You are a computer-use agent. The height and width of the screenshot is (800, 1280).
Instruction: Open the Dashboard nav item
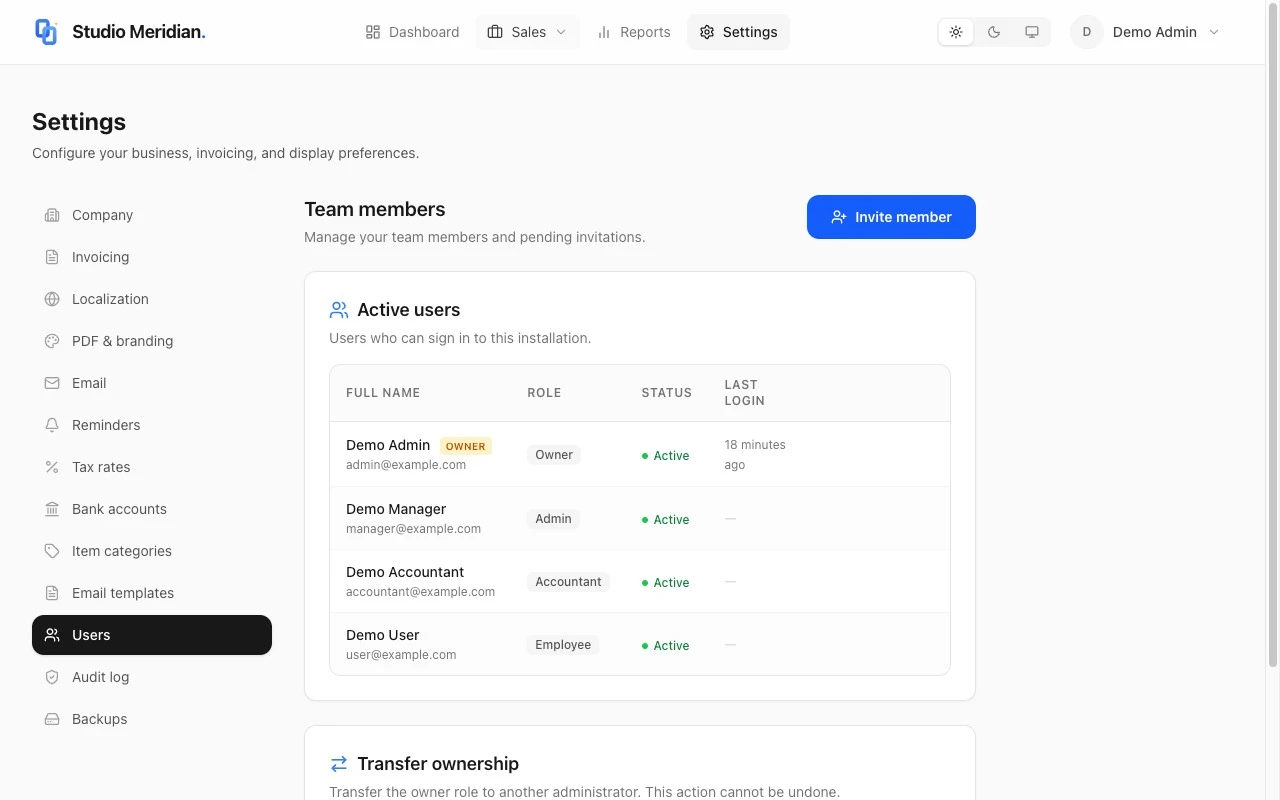412,32
